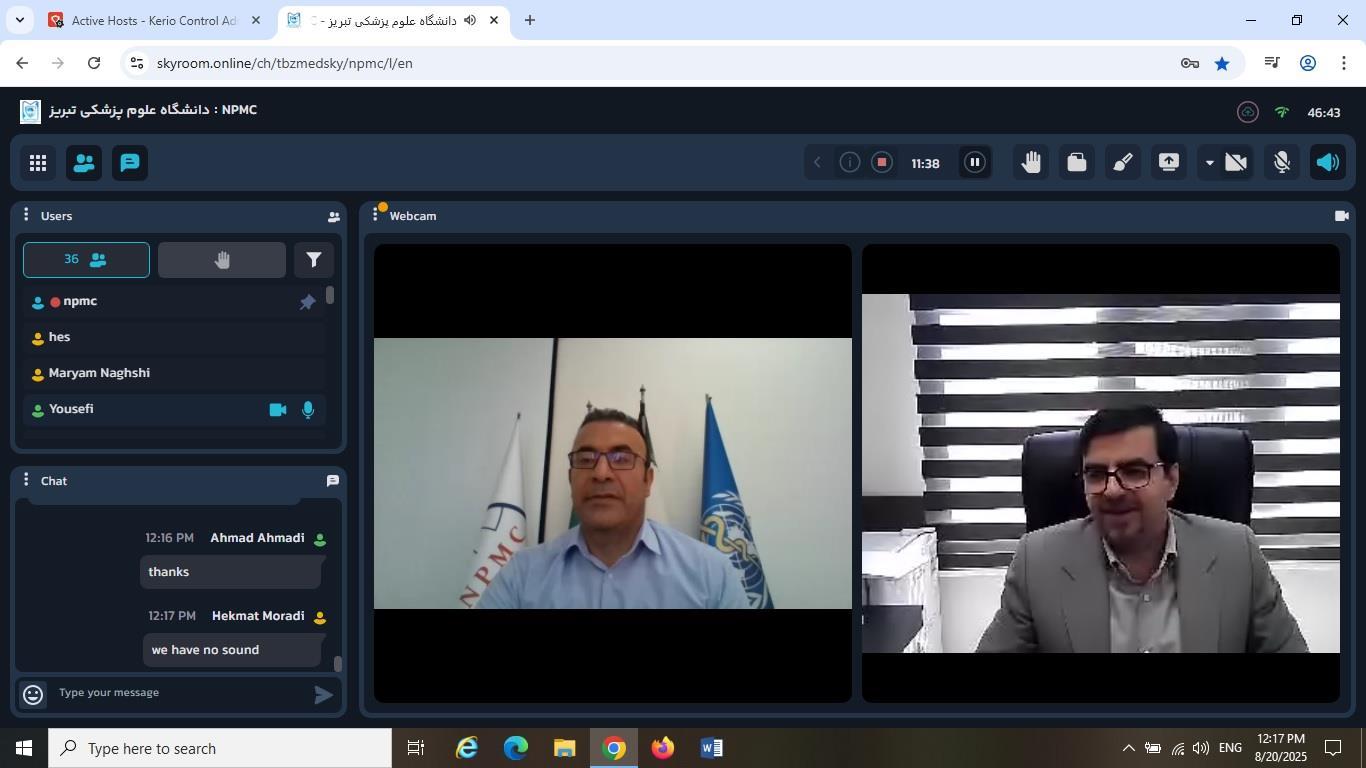Open the apps grid menu

coord(38,163)
